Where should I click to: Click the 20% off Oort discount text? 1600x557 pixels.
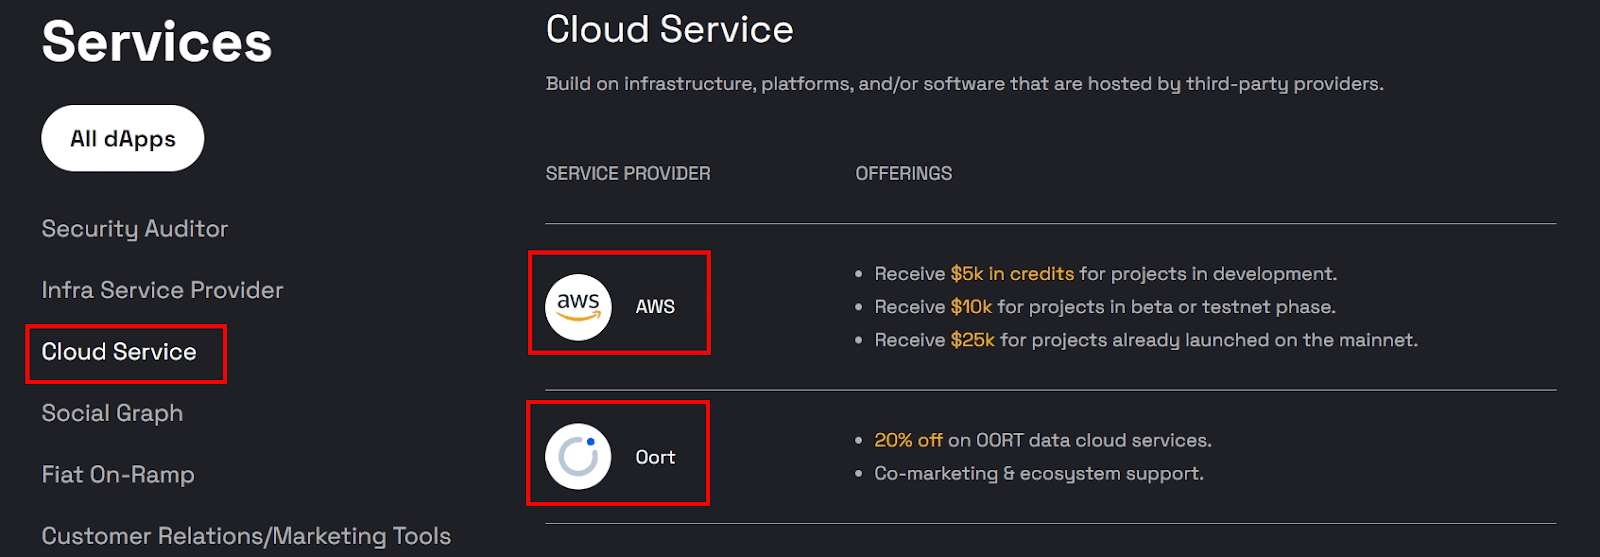tap(908, 440)
